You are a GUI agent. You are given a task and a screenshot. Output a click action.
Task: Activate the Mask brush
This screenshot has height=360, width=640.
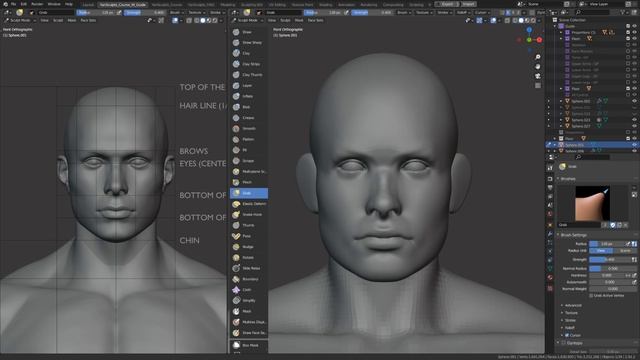(249, 311)
